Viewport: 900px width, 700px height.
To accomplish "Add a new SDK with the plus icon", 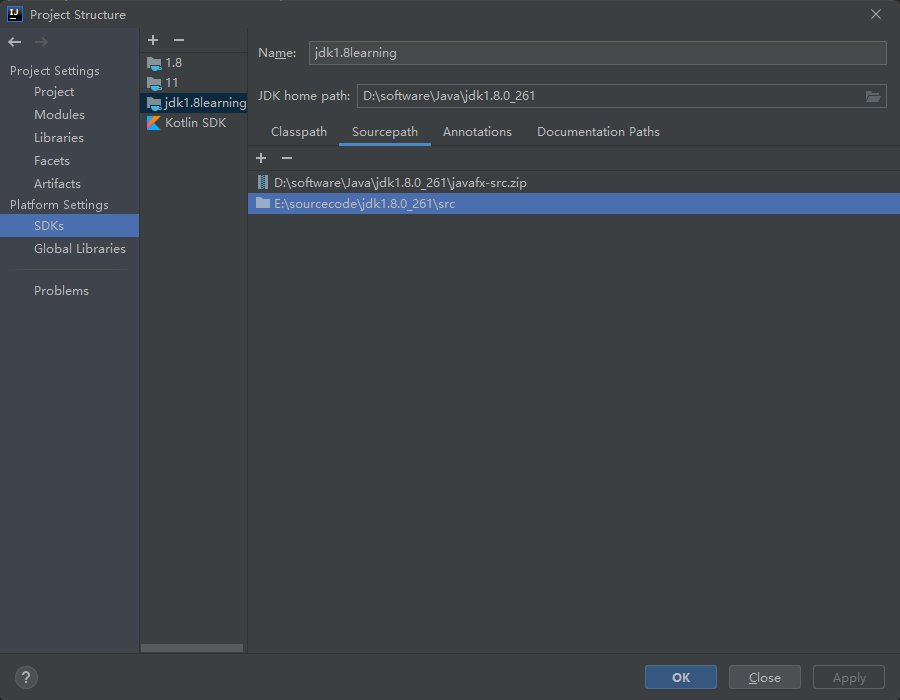I will (x=152, y=40).
